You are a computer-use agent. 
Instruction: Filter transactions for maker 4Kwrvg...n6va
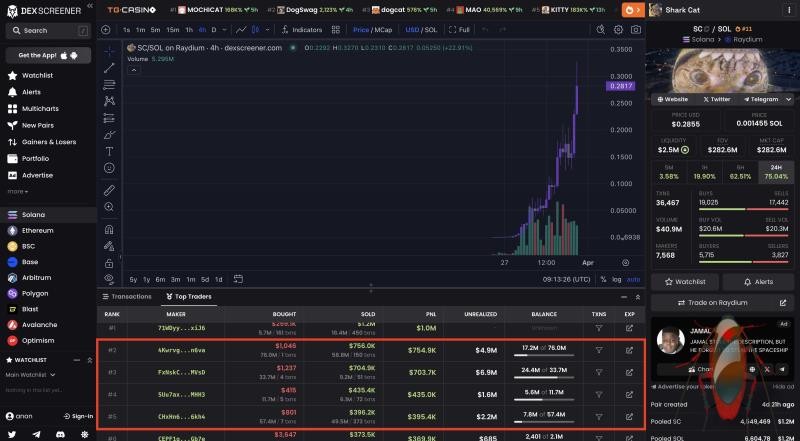coord(599,350)
